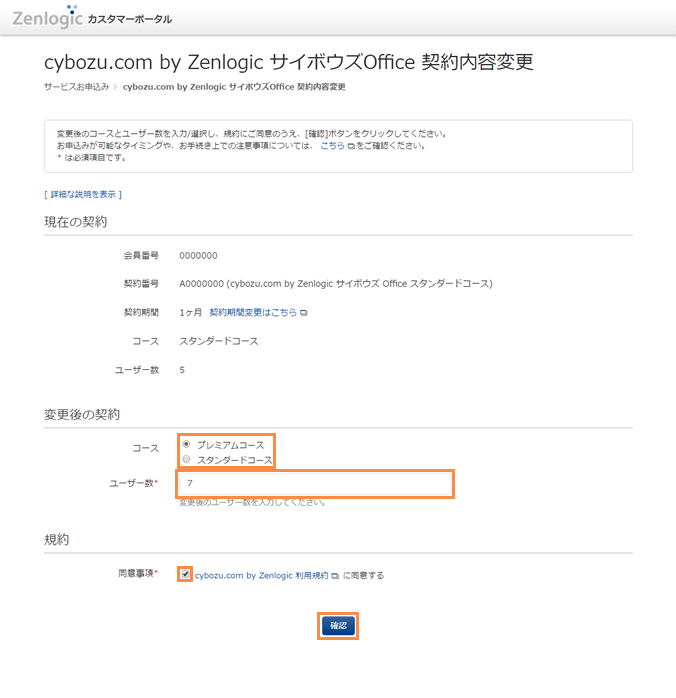Click 現在の契約 section heading
The height and width of the screenshot is (698, 676).
[75, 222]
